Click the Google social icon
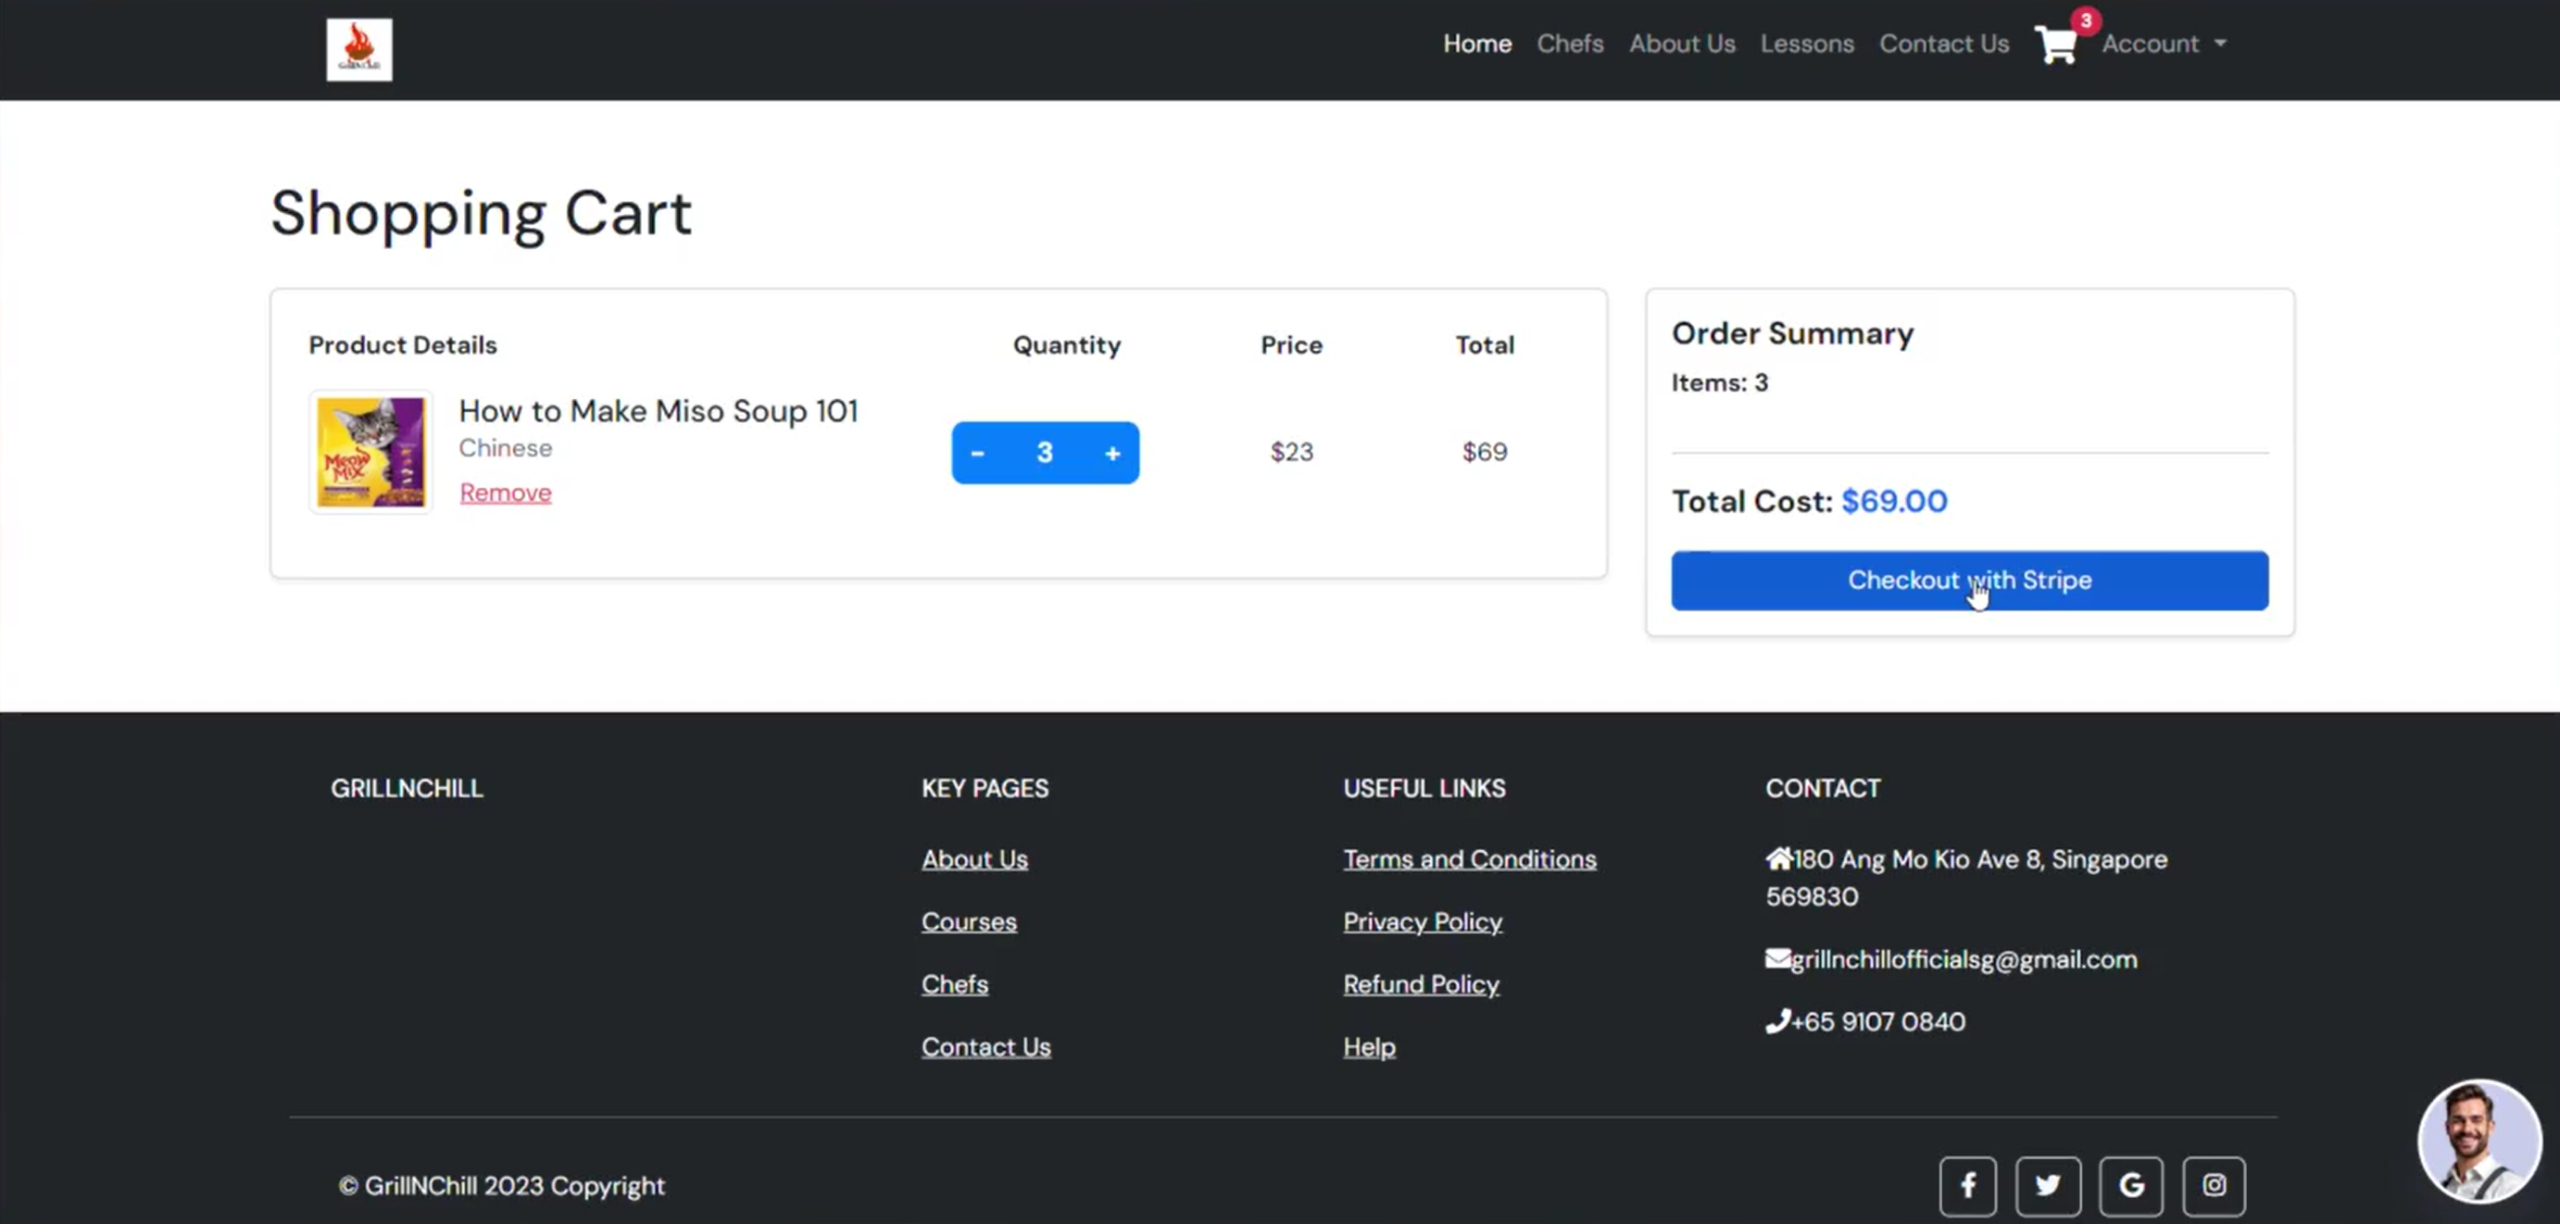Screen dimensions: 2560x1224 [2131, 1185]
